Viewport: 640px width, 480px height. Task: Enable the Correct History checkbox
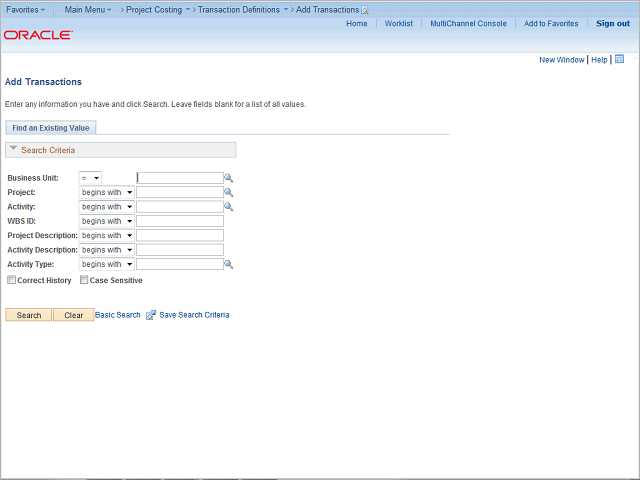[11, 280]
